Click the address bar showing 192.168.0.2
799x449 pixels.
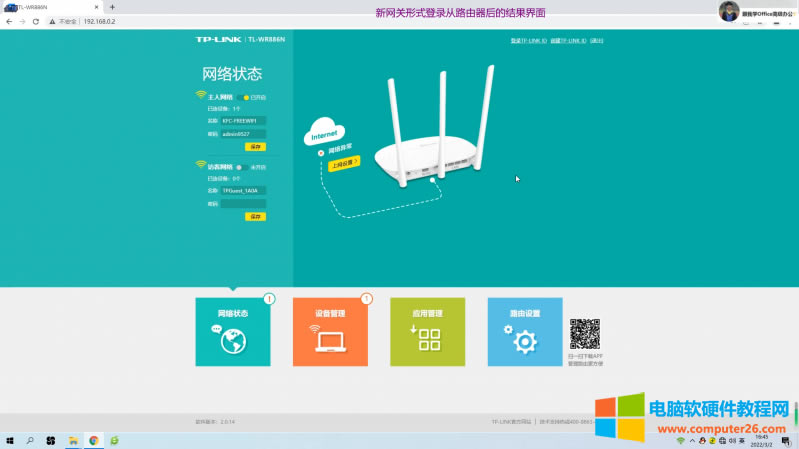coord(99,21)
